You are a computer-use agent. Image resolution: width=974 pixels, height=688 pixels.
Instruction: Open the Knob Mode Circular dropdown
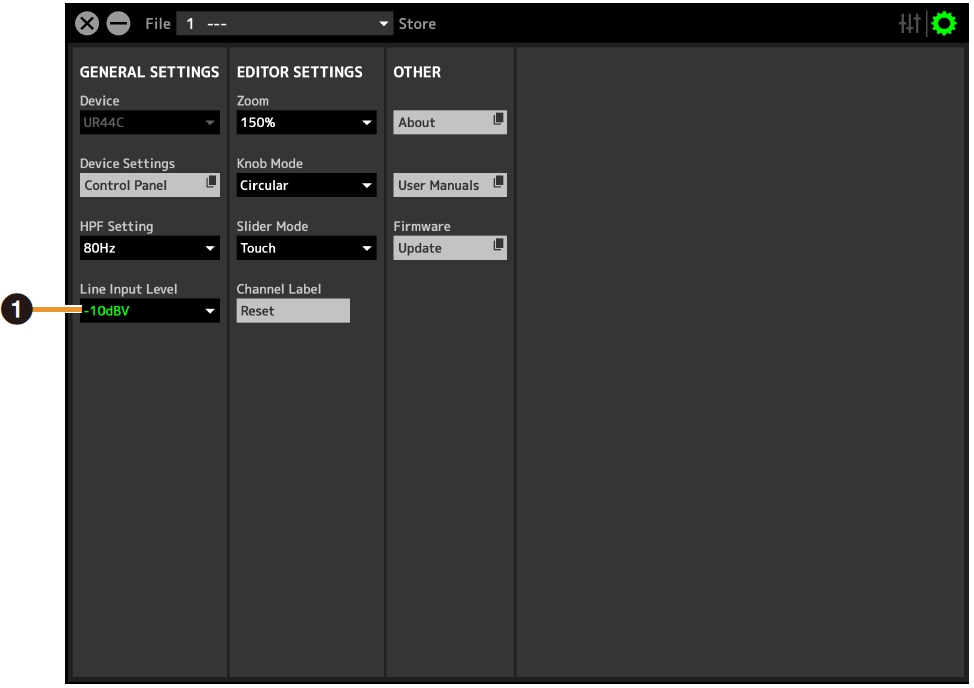[x=306, y=186]
